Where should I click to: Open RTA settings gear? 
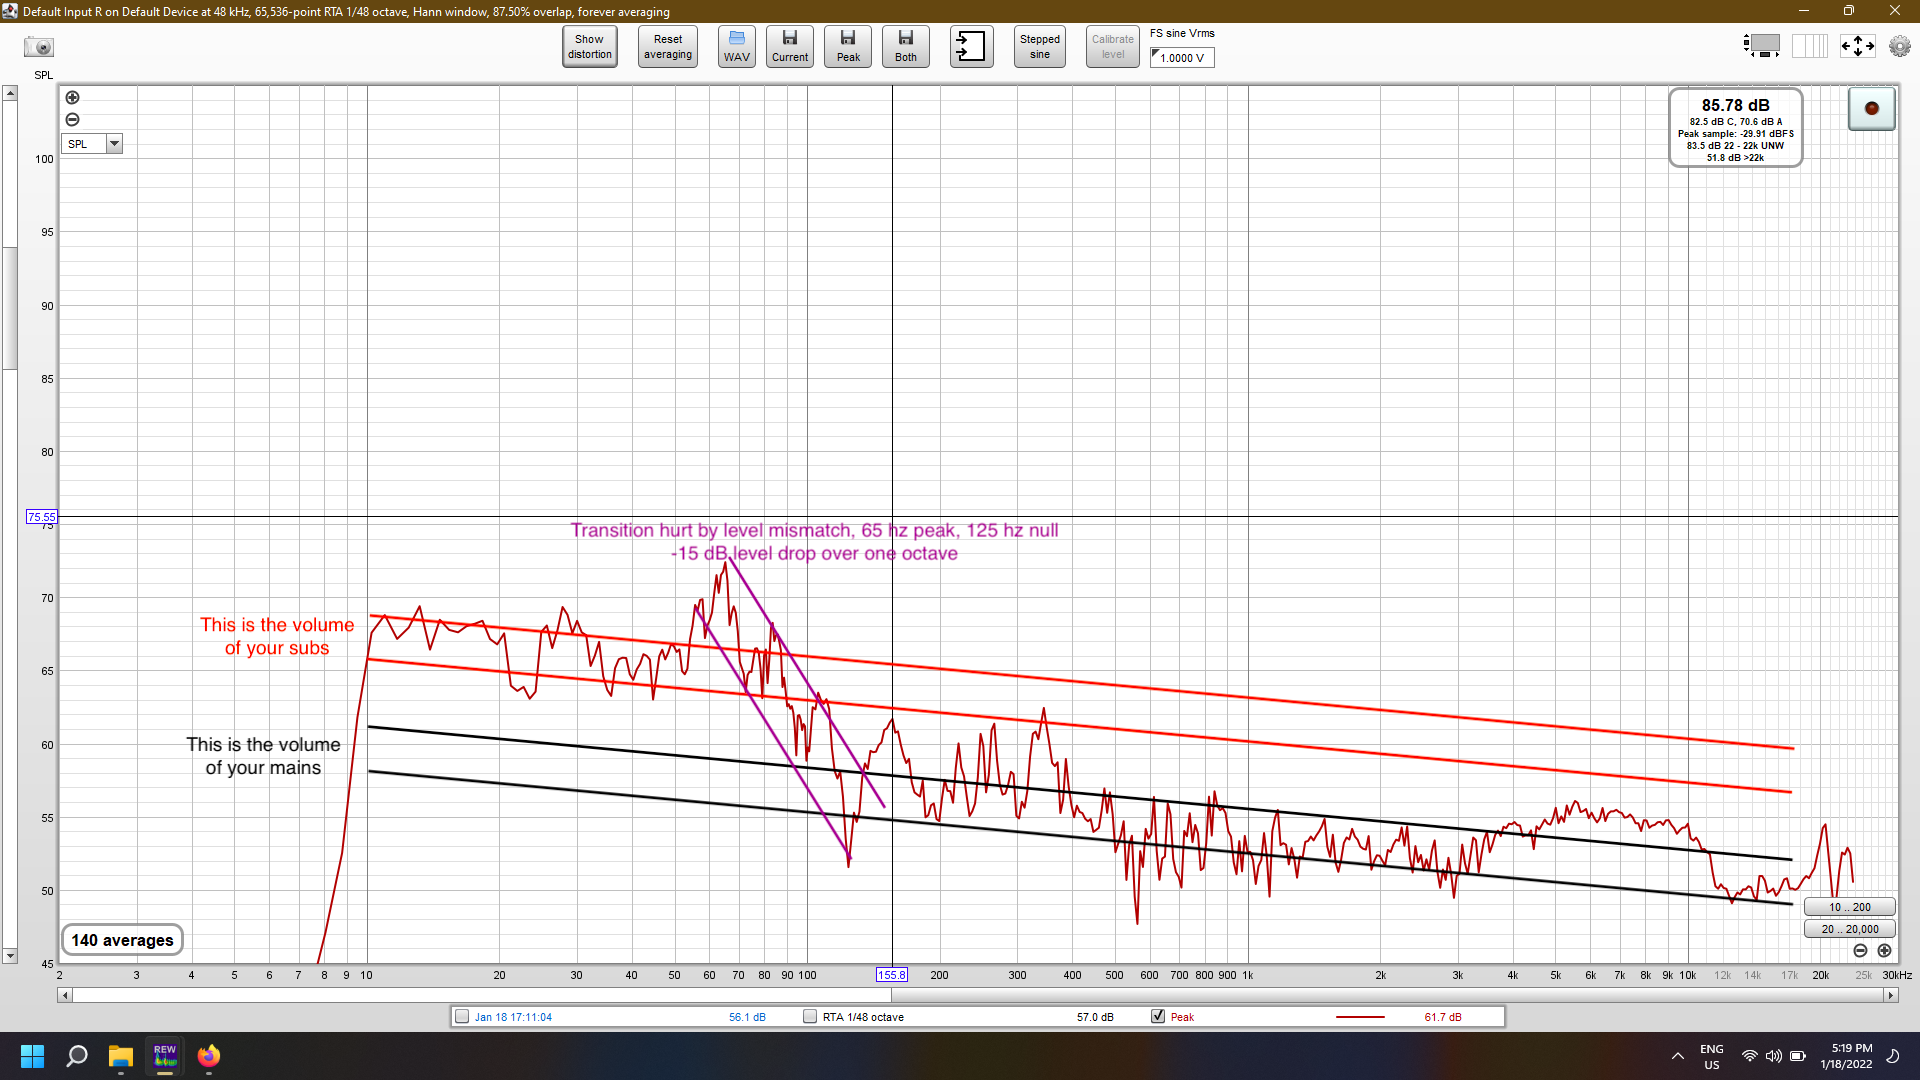[1899, 46]
